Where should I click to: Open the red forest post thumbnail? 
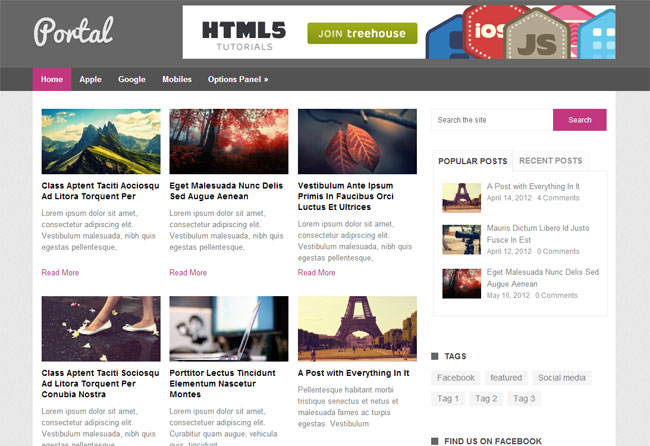(x=229, y=141)
